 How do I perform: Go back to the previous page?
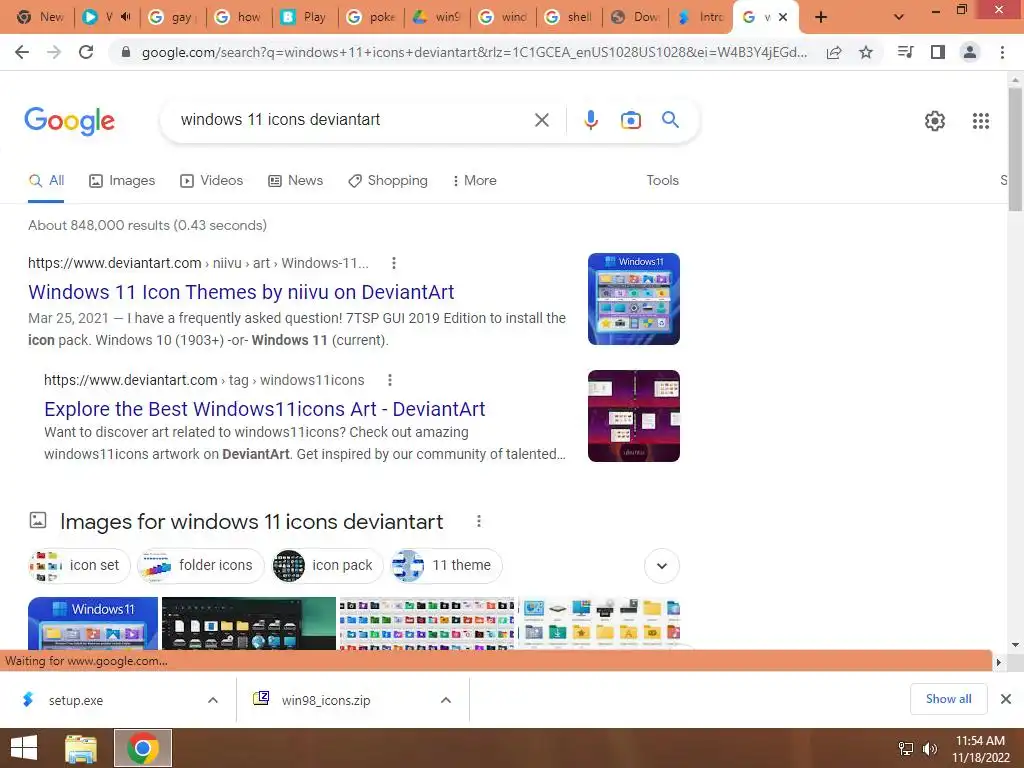pyautogui.click(x=22, y=52)
